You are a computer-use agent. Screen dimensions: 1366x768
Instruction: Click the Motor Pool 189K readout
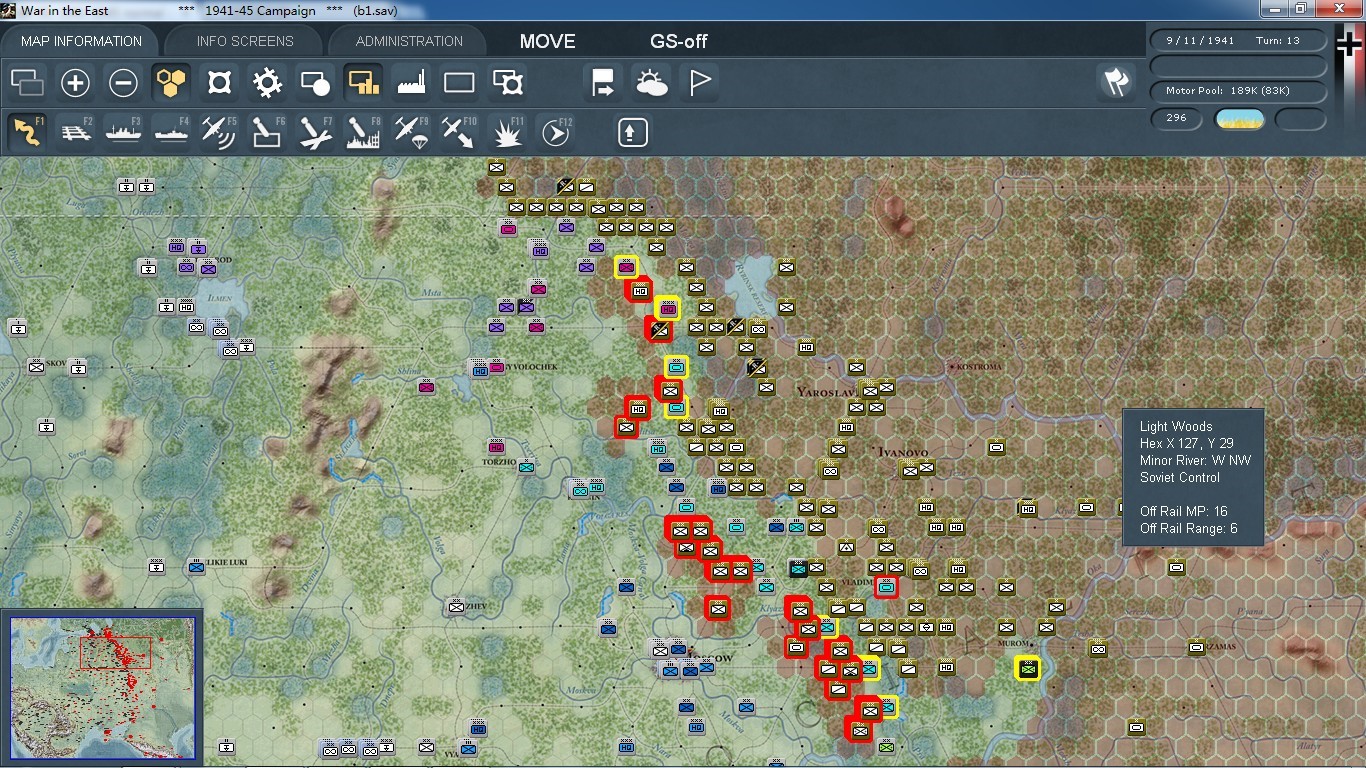(1238, 91)
